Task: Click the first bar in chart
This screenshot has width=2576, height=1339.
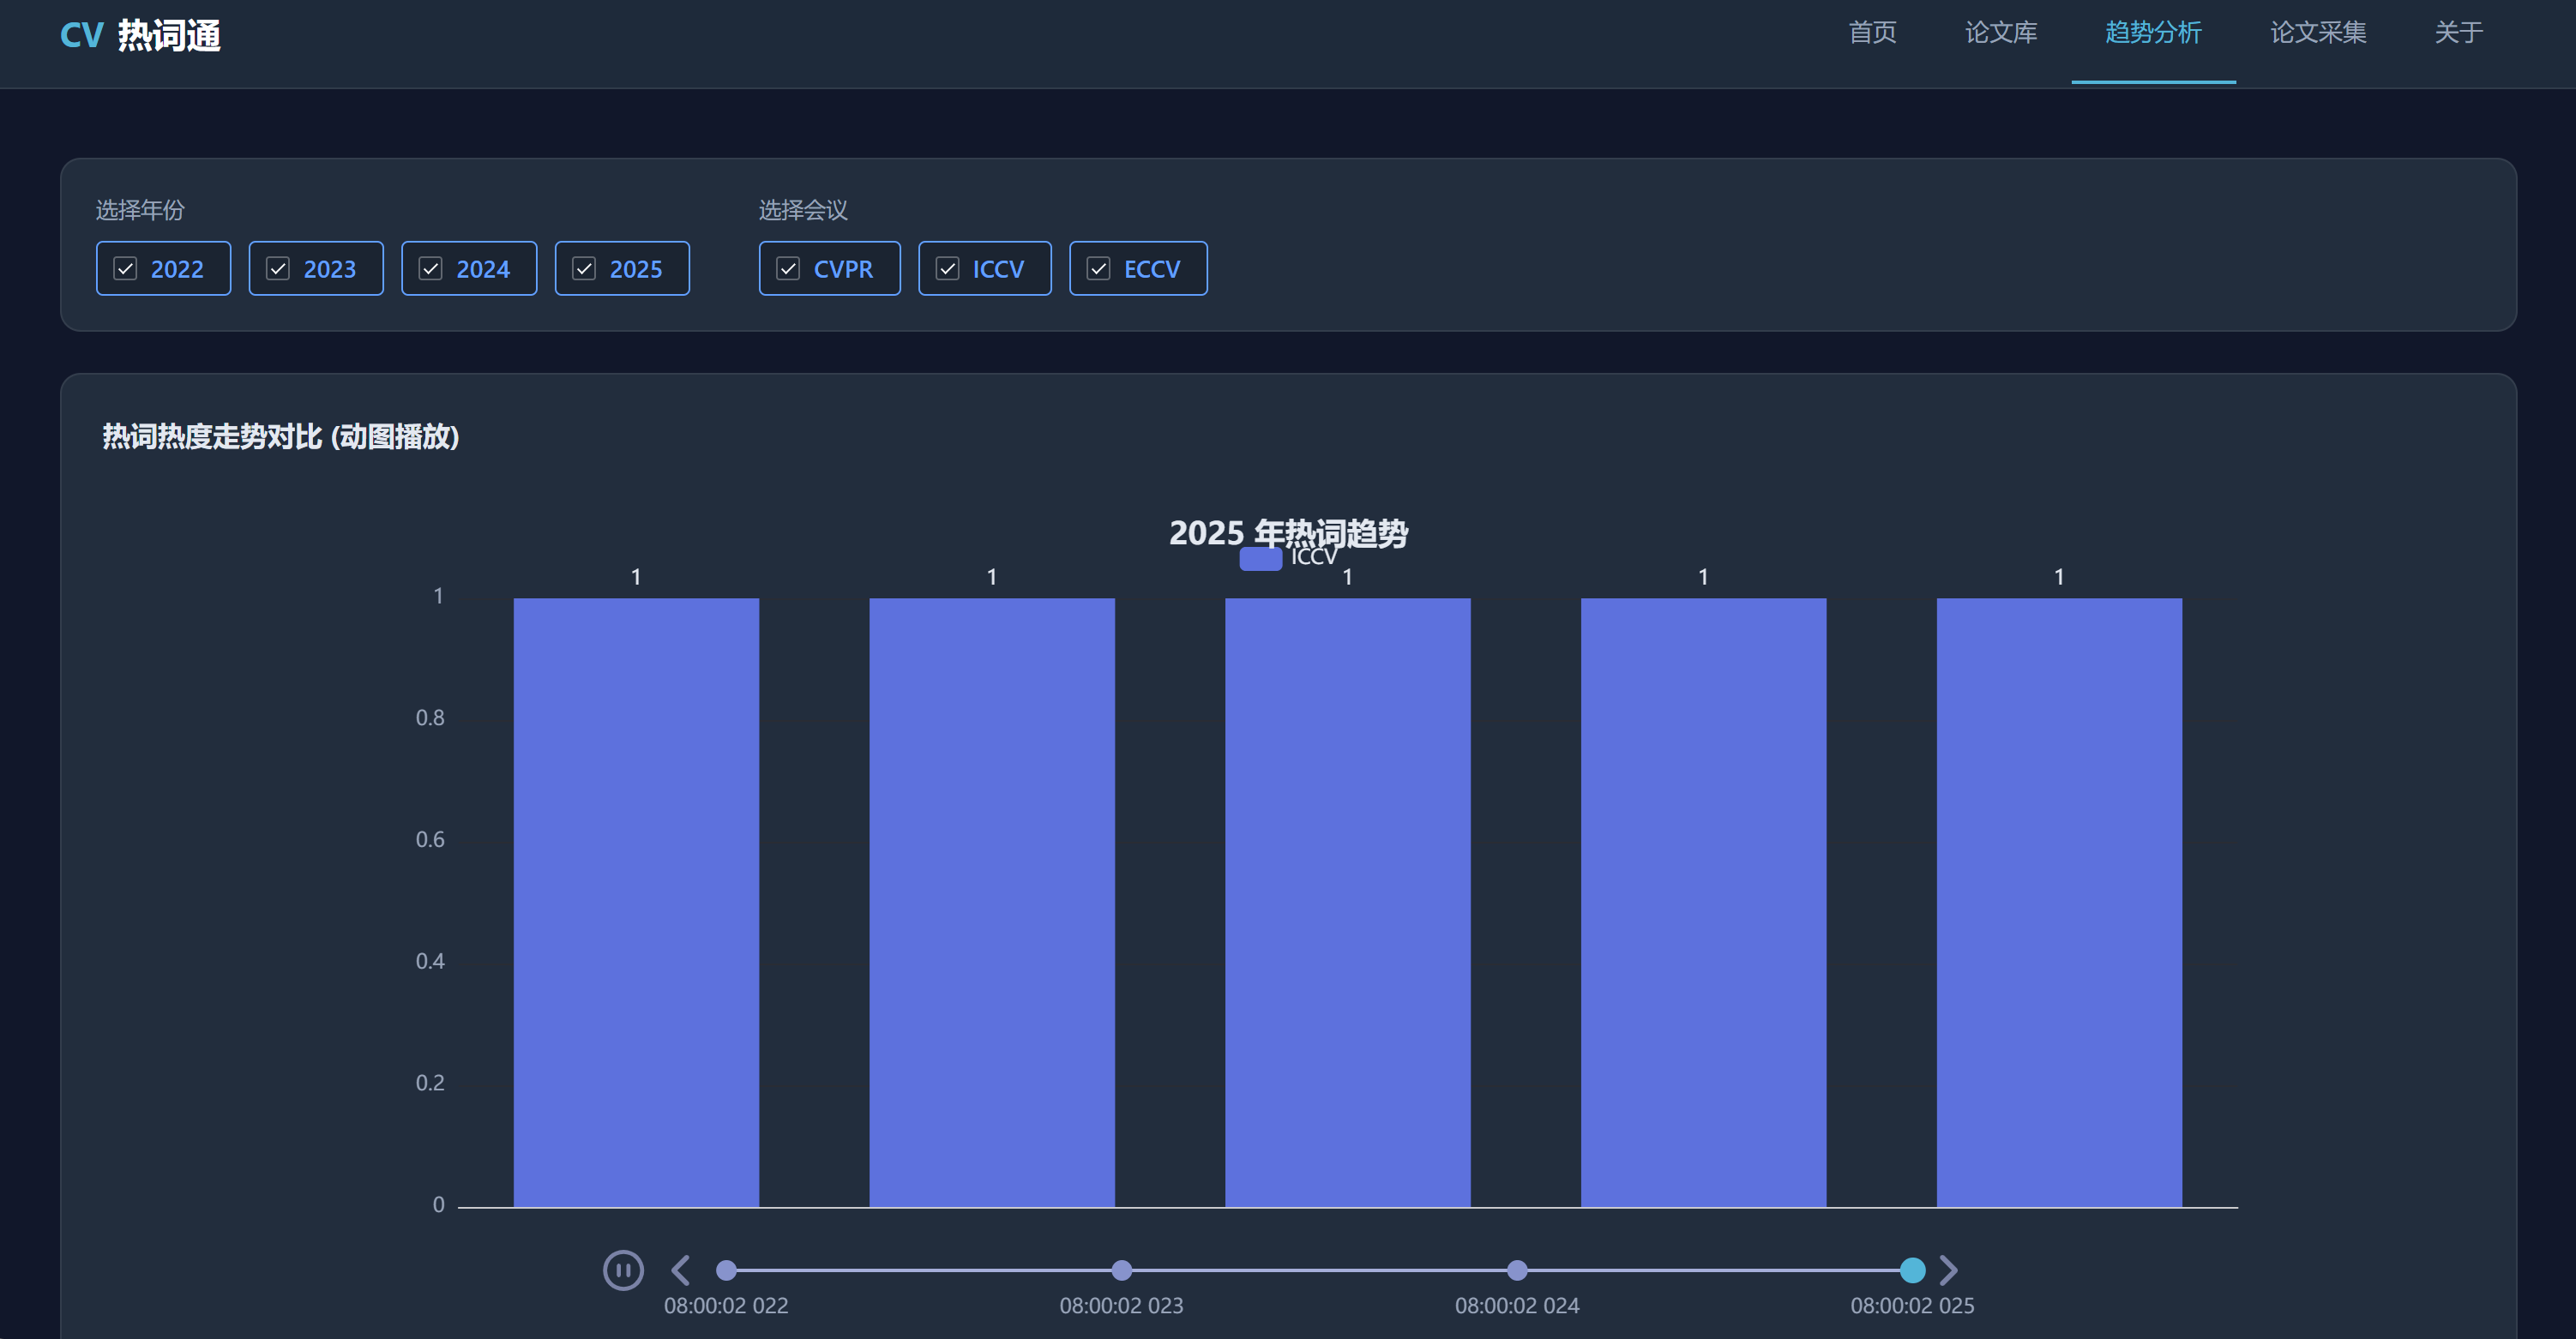Action: (x=636, y=902)
